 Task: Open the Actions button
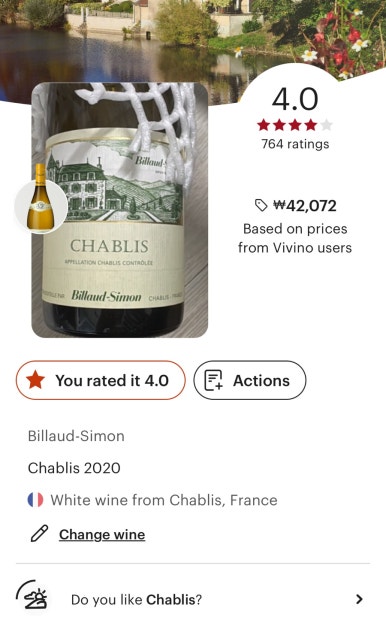pyautogui.click(x=250, y=380)
